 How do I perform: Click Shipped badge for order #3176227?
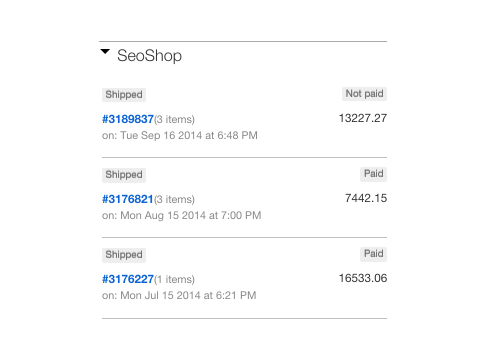point(124,255)
